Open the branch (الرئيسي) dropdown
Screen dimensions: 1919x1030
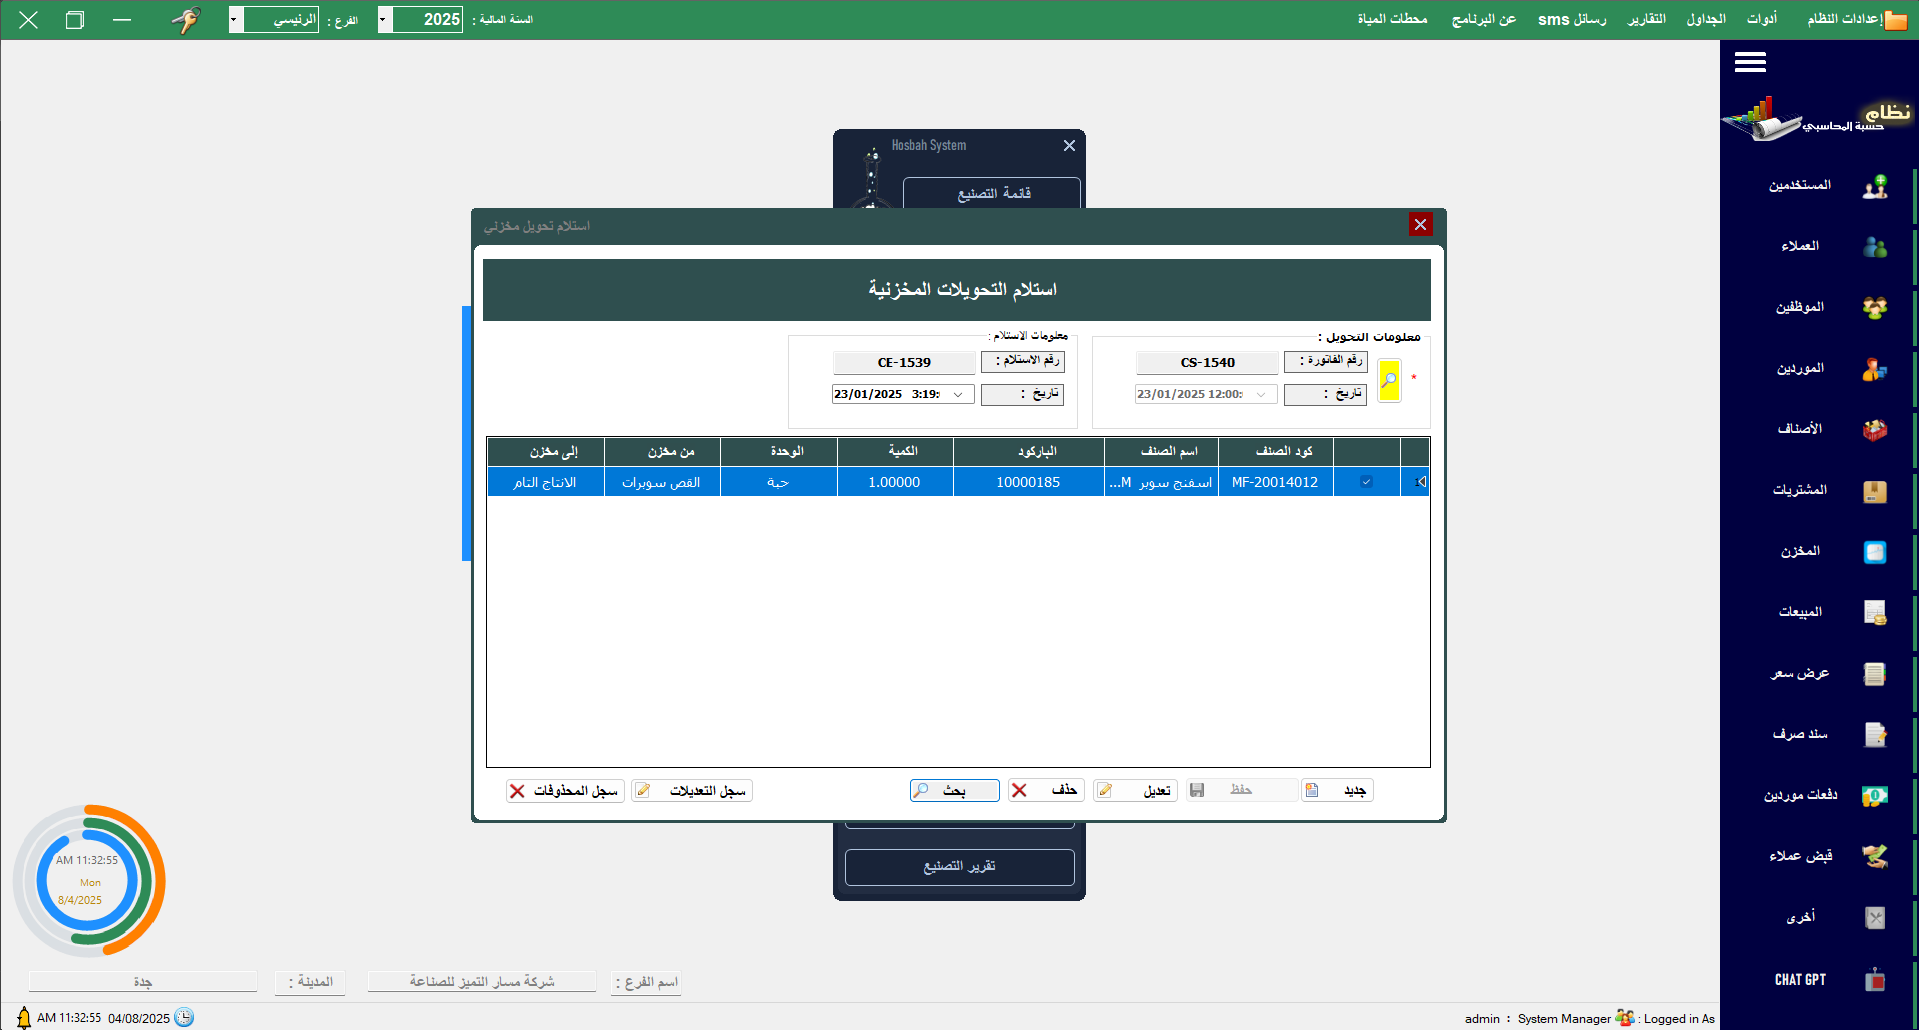pyautogui.click(x=235, y=20)
